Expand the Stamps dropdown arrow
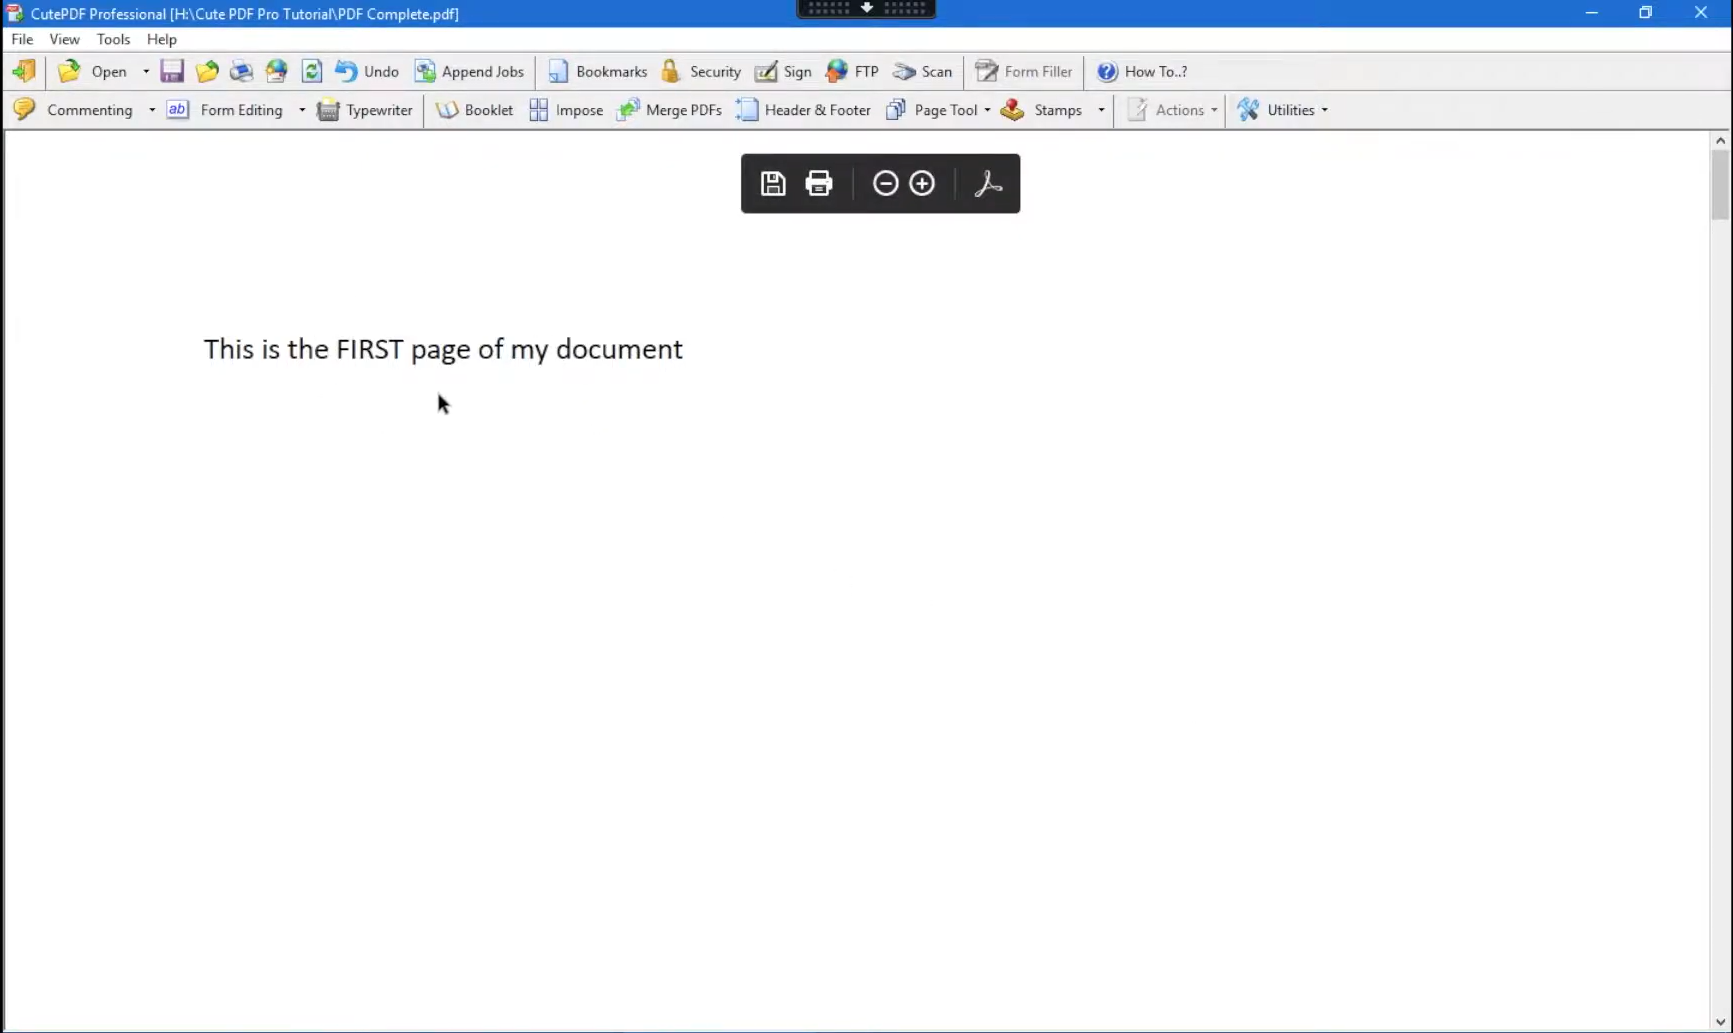The height and width of the screenshot is (1033, 1733). pos(1101,110)
